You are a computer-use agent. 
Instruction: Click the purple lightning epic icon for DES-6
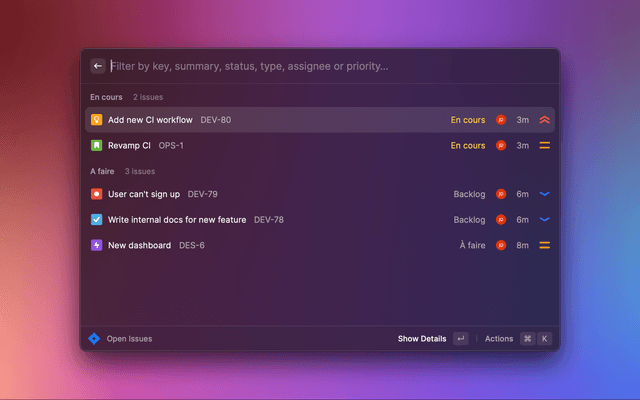[x=96, y=245]
